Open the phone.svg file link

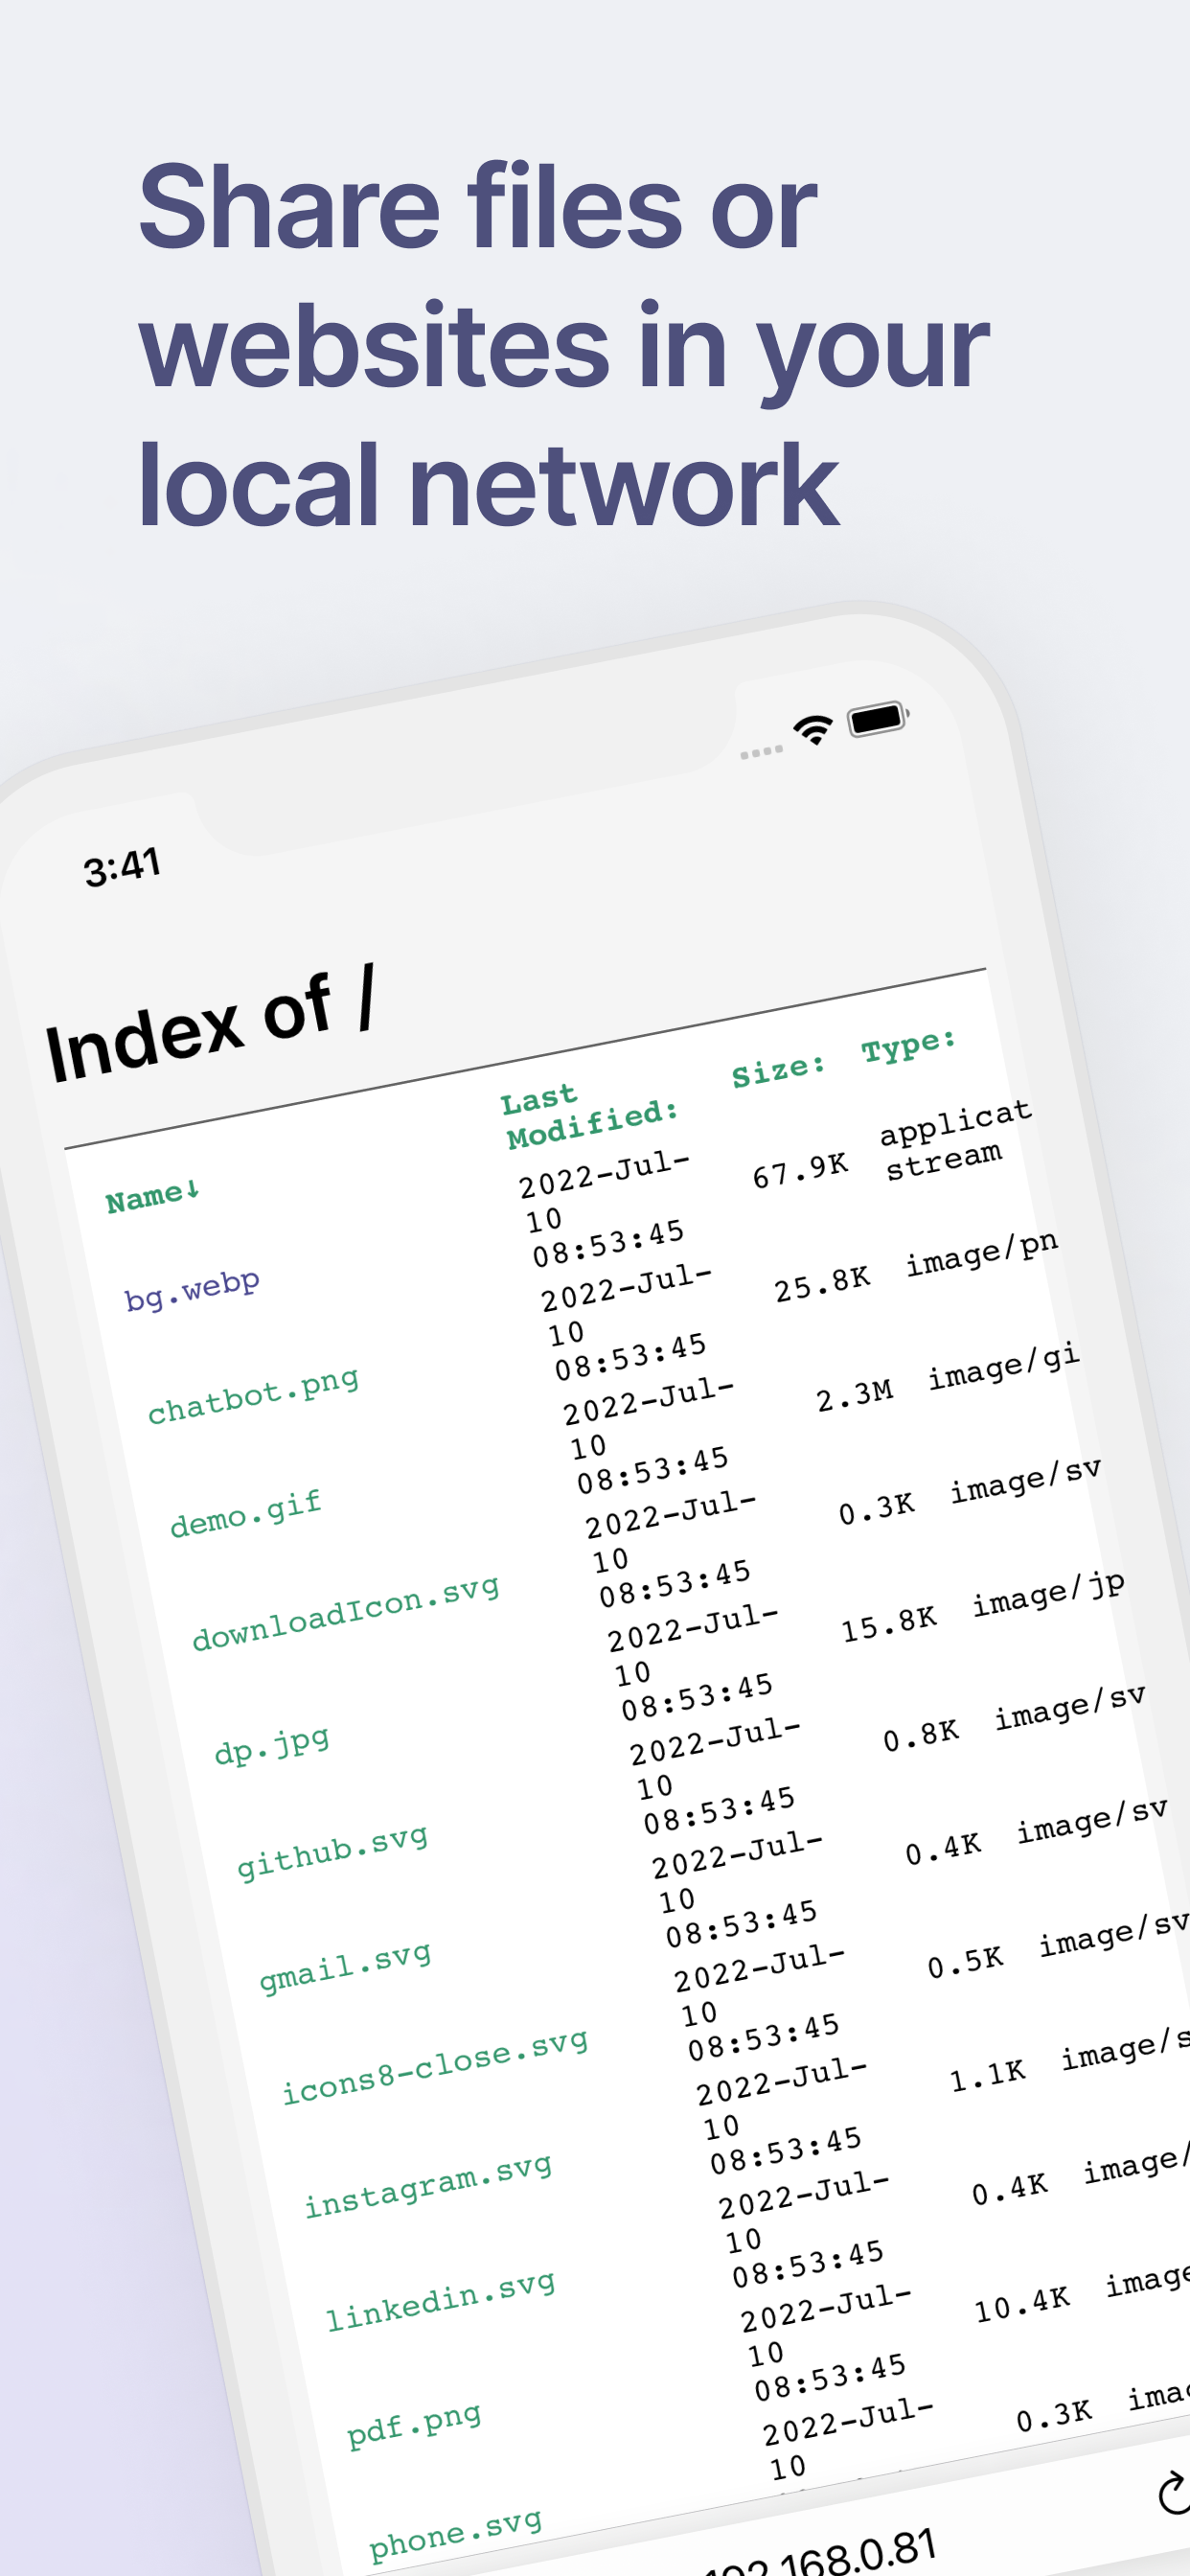[x=455, y=2535]
